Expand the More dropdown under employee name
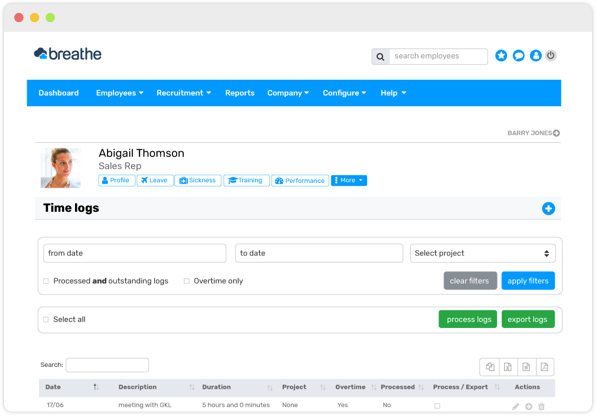The width and height of the screenshot is (596, 416). 349,180
